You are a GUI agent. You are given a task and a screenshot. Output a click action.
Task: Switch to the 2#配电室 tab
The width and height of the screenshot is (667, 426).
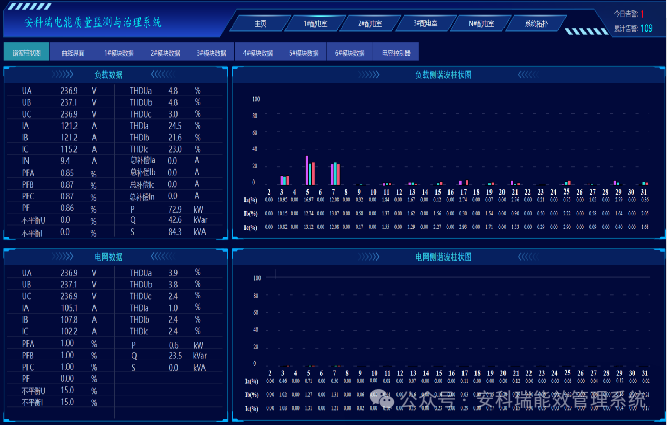pos(370,23)
